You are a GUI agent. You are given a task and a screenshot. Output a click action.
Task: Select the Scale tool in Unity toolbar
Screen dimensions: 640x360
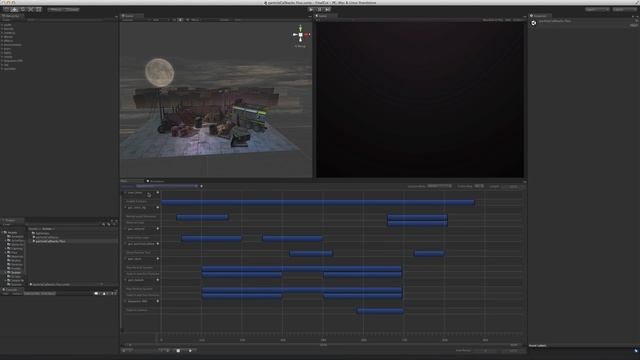pyautogui.click(x=31, y=9)
